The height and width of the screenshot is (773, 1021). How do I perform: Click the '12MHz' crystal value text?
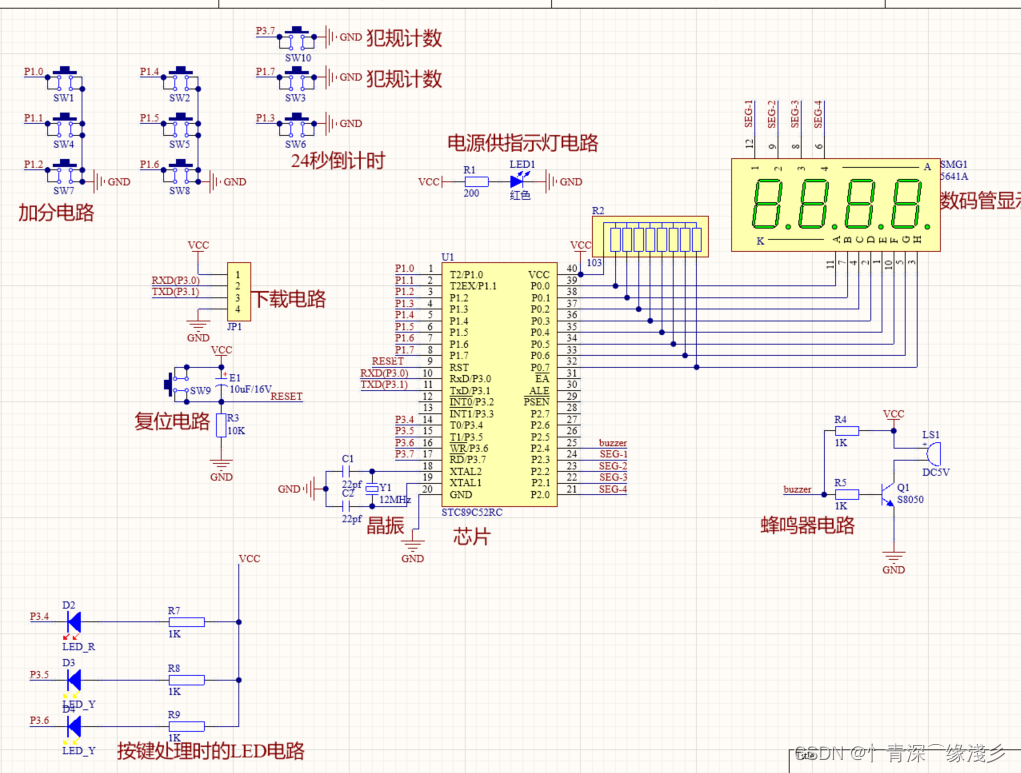click(395, 500)
